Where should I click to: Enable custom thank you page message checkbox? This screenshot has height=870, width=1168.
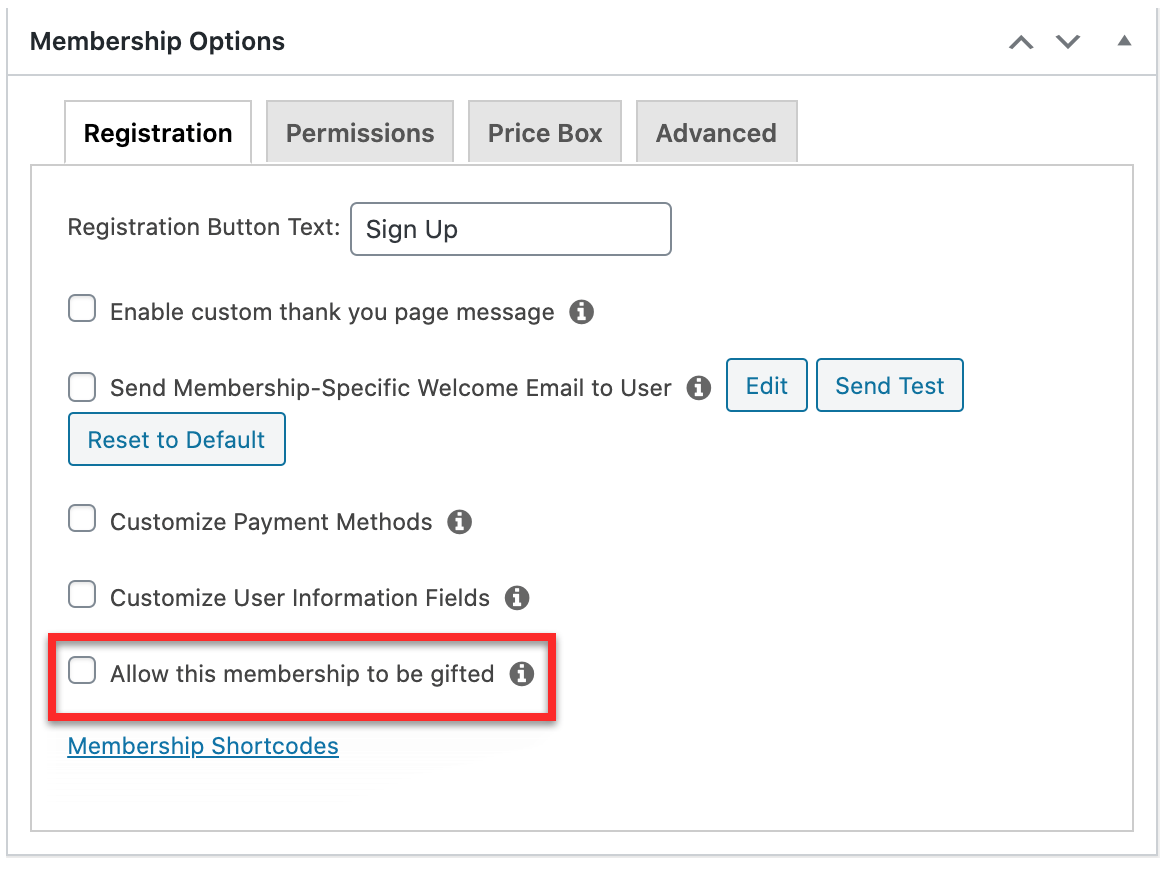[82, 308]
